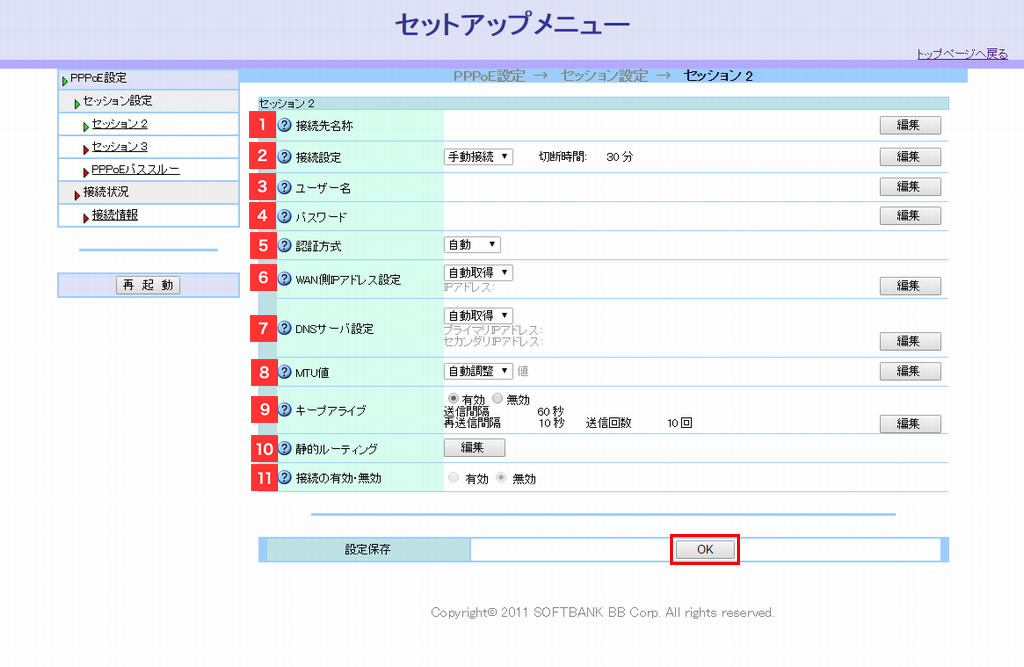This screenshot has height=667, width=1024.
Task: Follow the トップページへ戻る link
Action: pos(961,54)
